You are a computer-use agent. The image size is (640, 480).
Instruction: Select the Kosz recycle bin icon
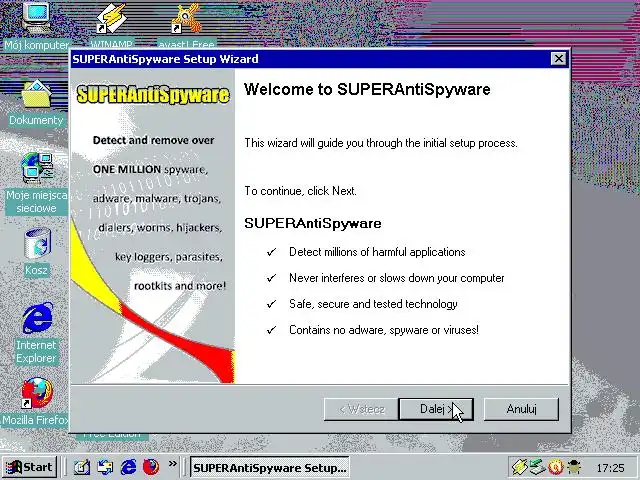pyautogui.click(x=37, y=252)
